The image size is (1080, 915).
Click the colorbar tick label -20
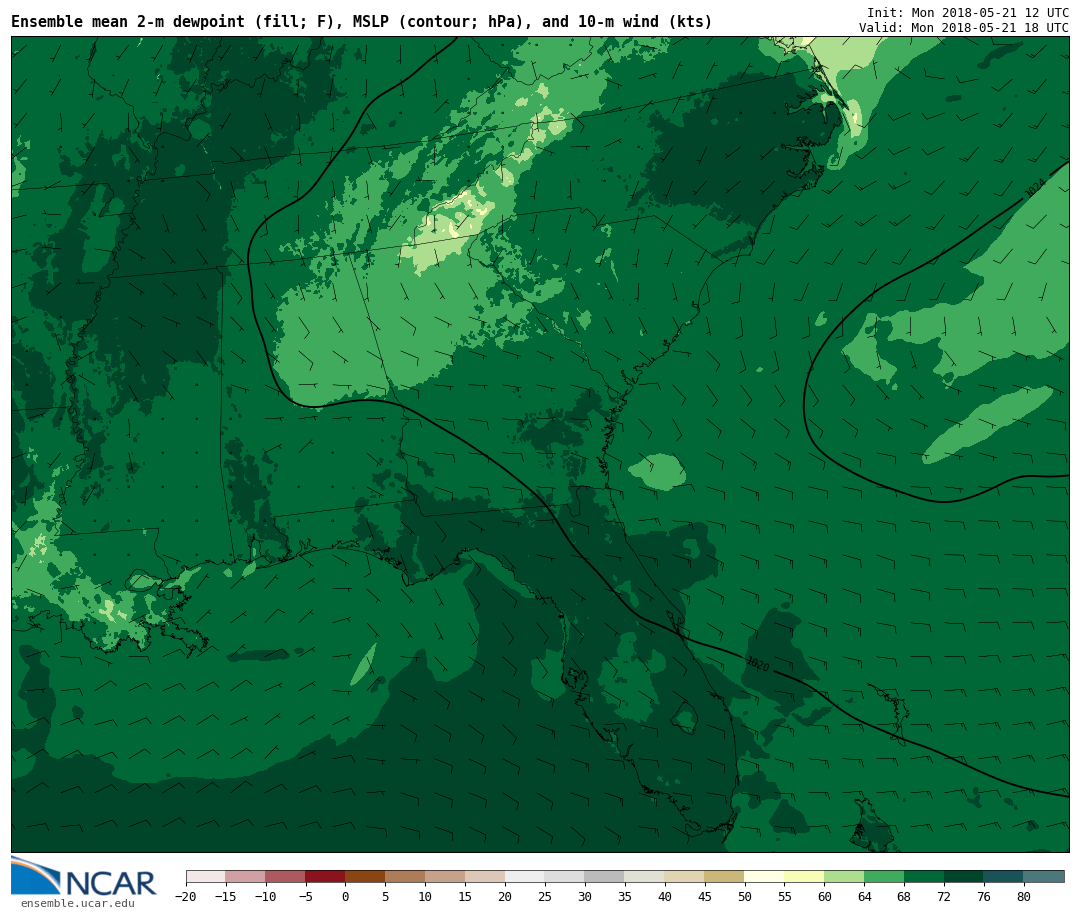pos(186,897)
